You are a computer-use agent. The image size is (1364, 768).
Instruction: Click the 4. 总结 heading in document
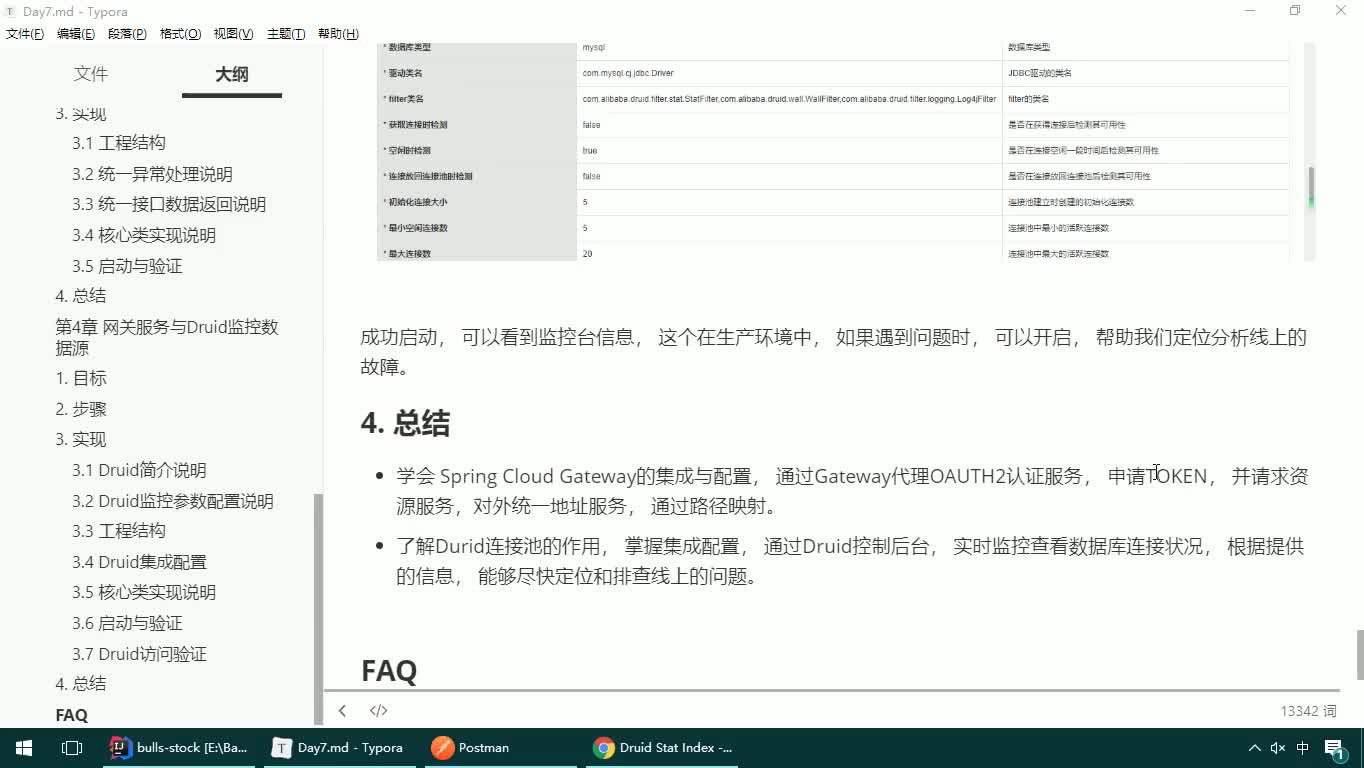click(x=405, y=424)
